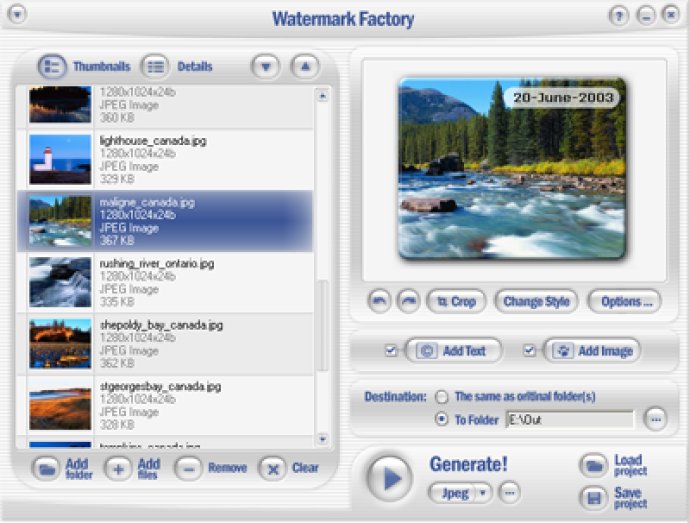
Task: Click the Details label
Action: [x=195, y=66]
